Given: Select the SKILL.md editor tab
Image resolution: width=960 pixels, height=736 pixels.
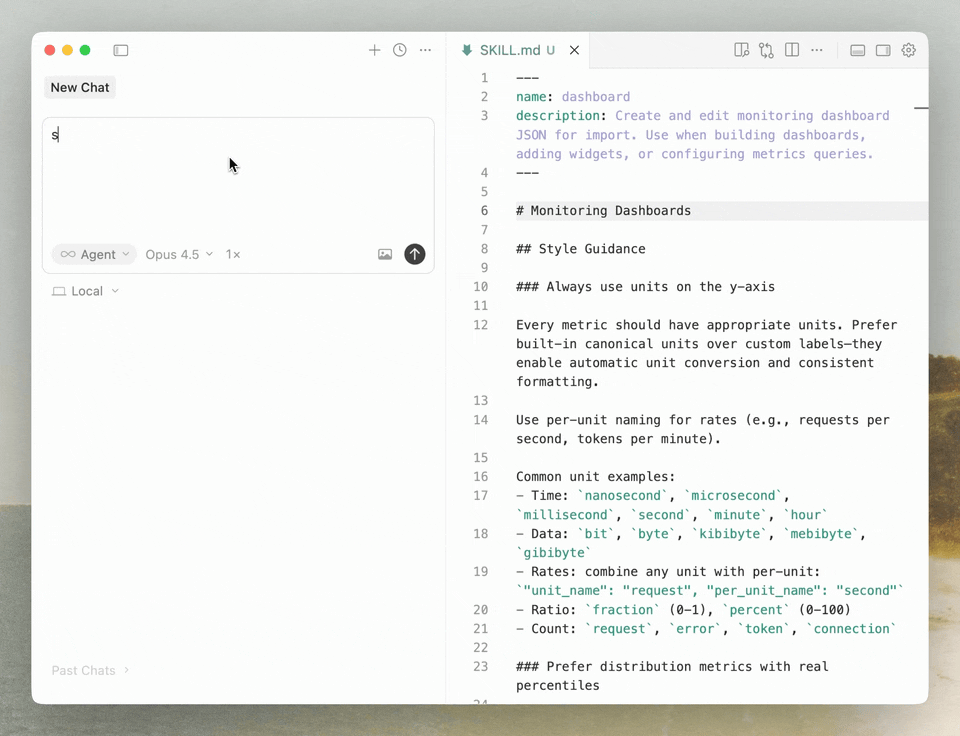Looking at the screenshot, I should (509, 50).
